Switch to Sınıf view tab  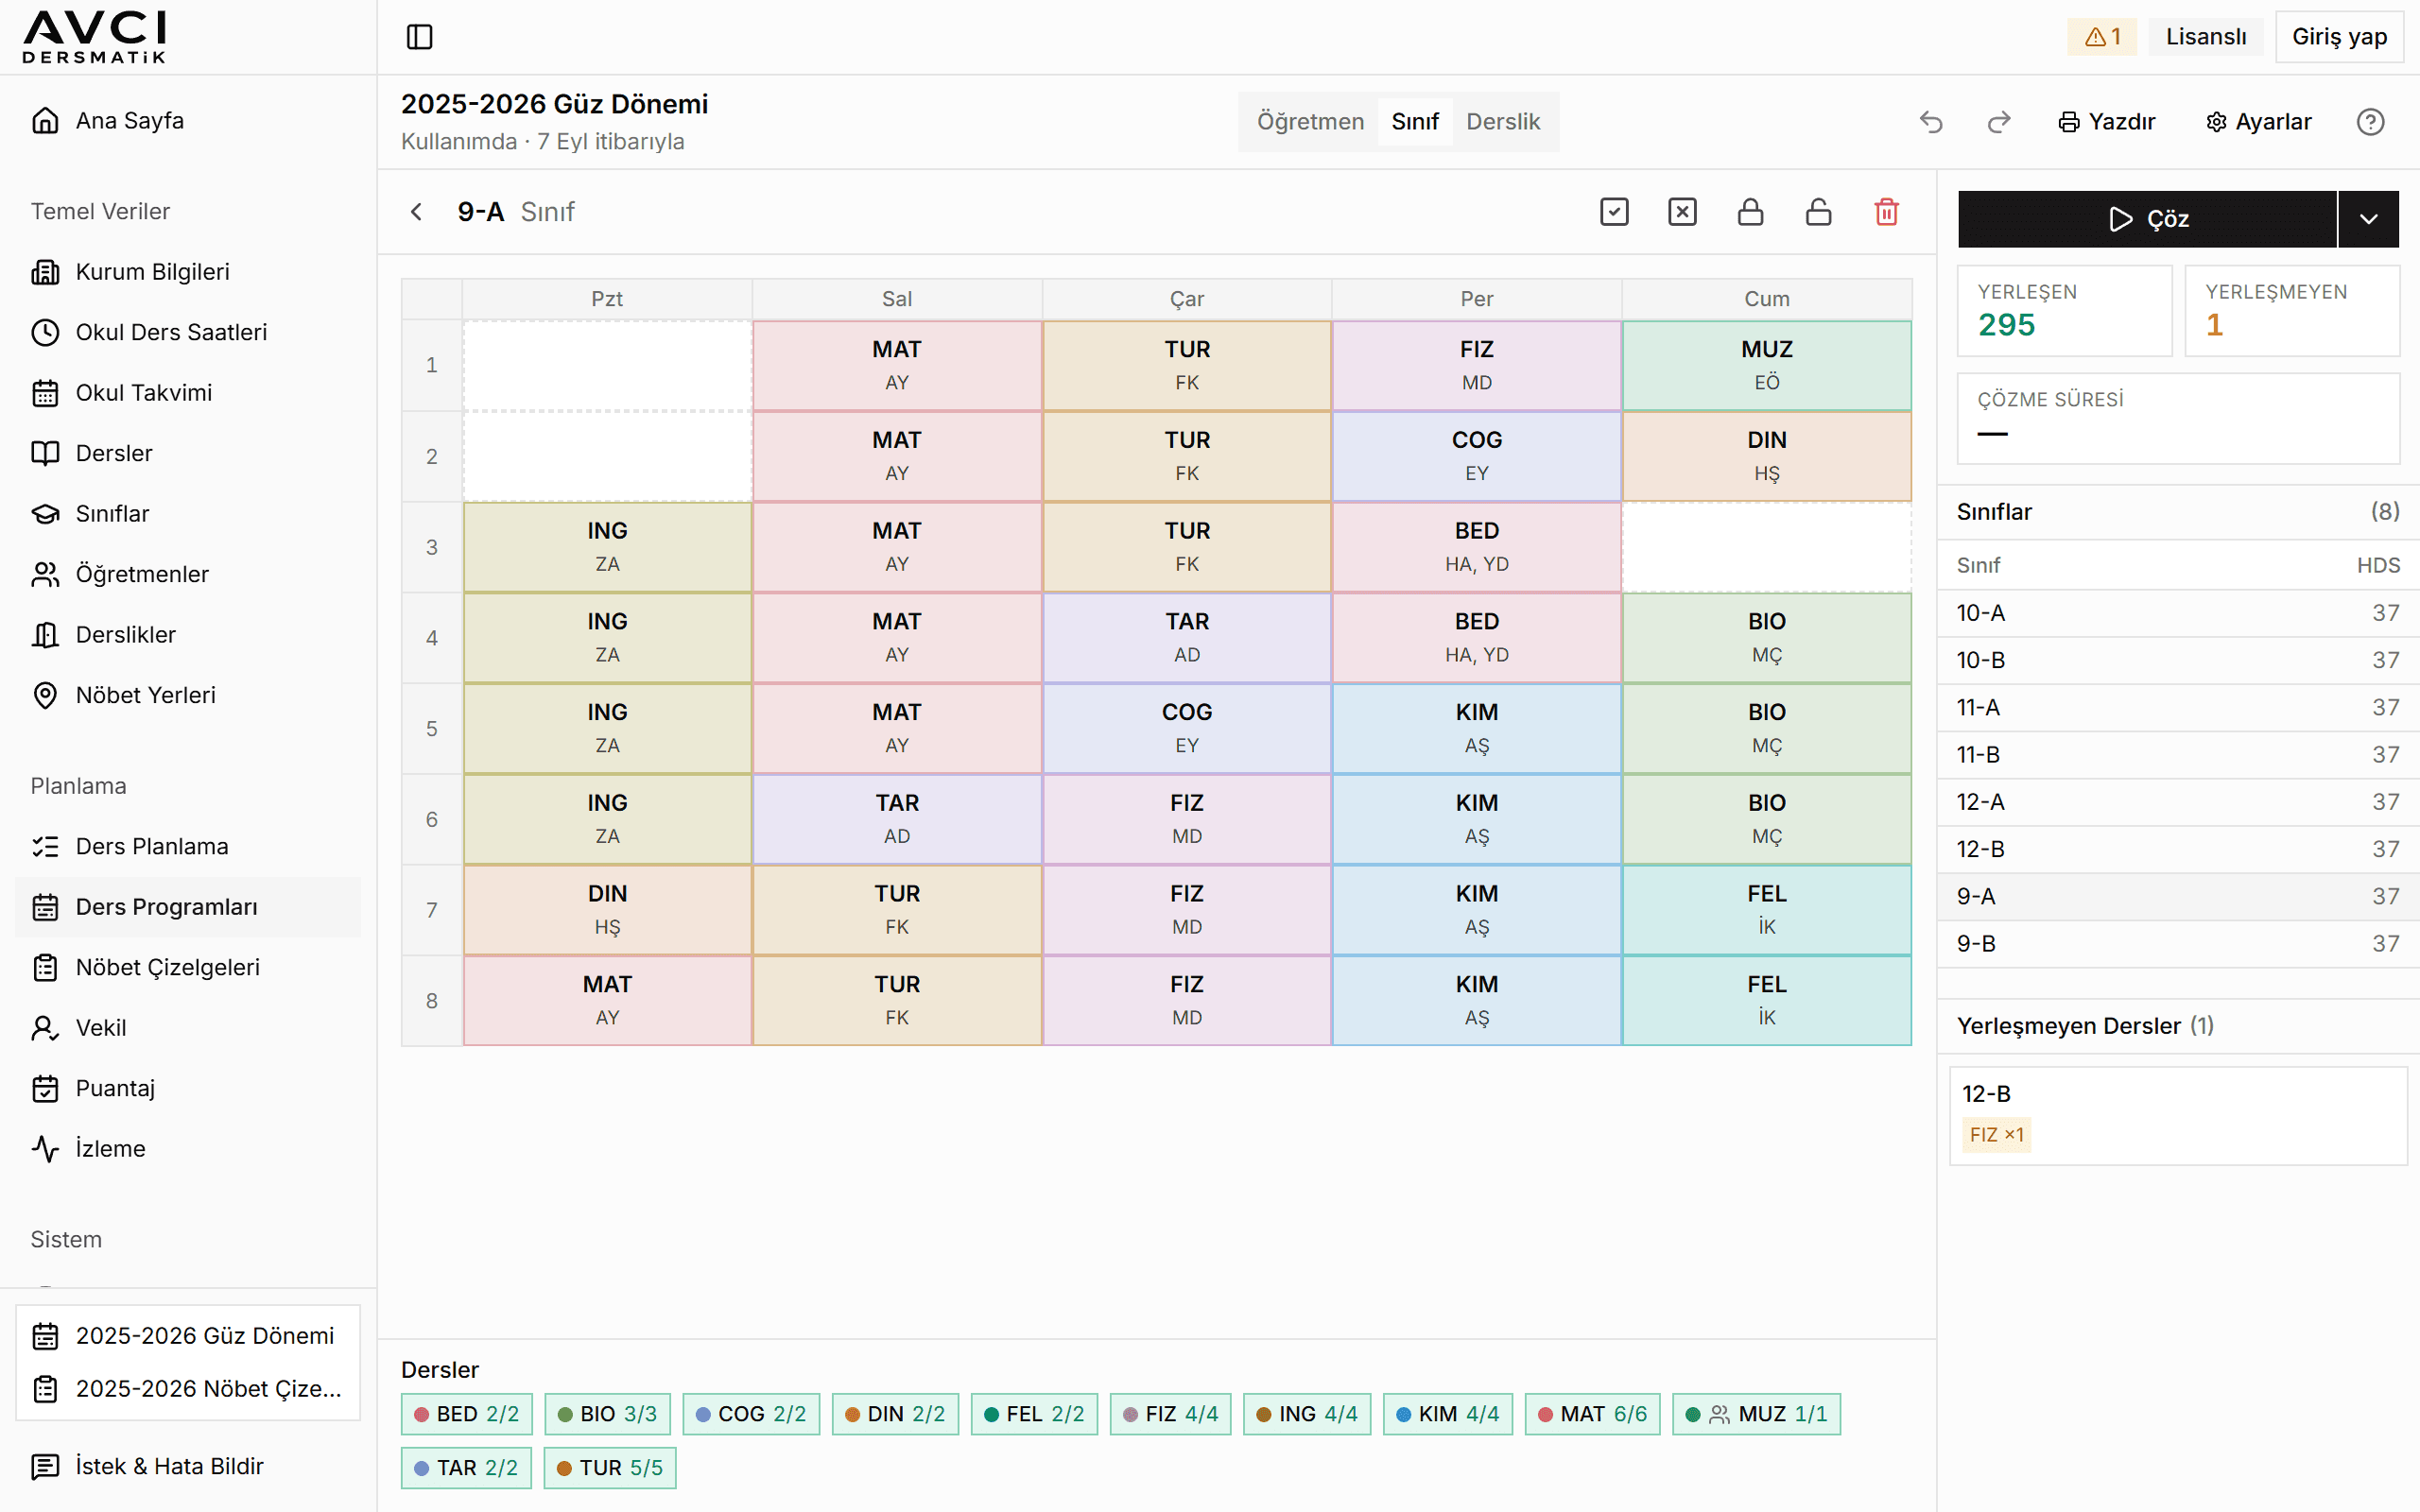[x=1414, y=122]
